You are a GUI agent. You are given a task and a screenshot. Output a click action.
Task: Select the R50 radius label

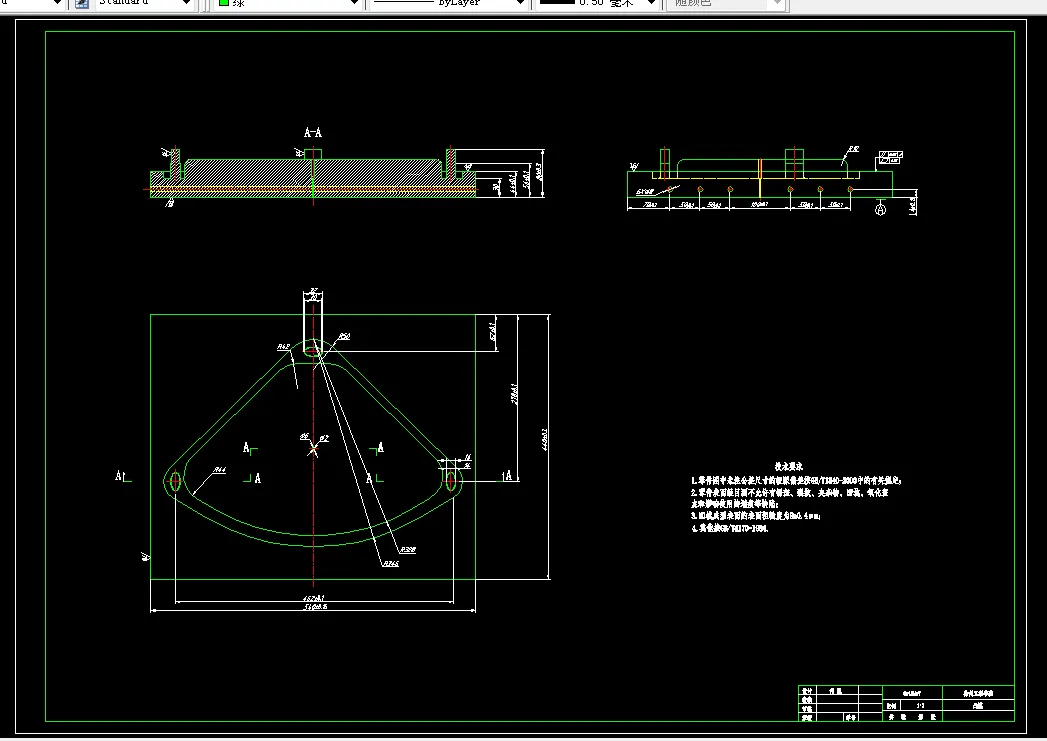click(344, 336)
